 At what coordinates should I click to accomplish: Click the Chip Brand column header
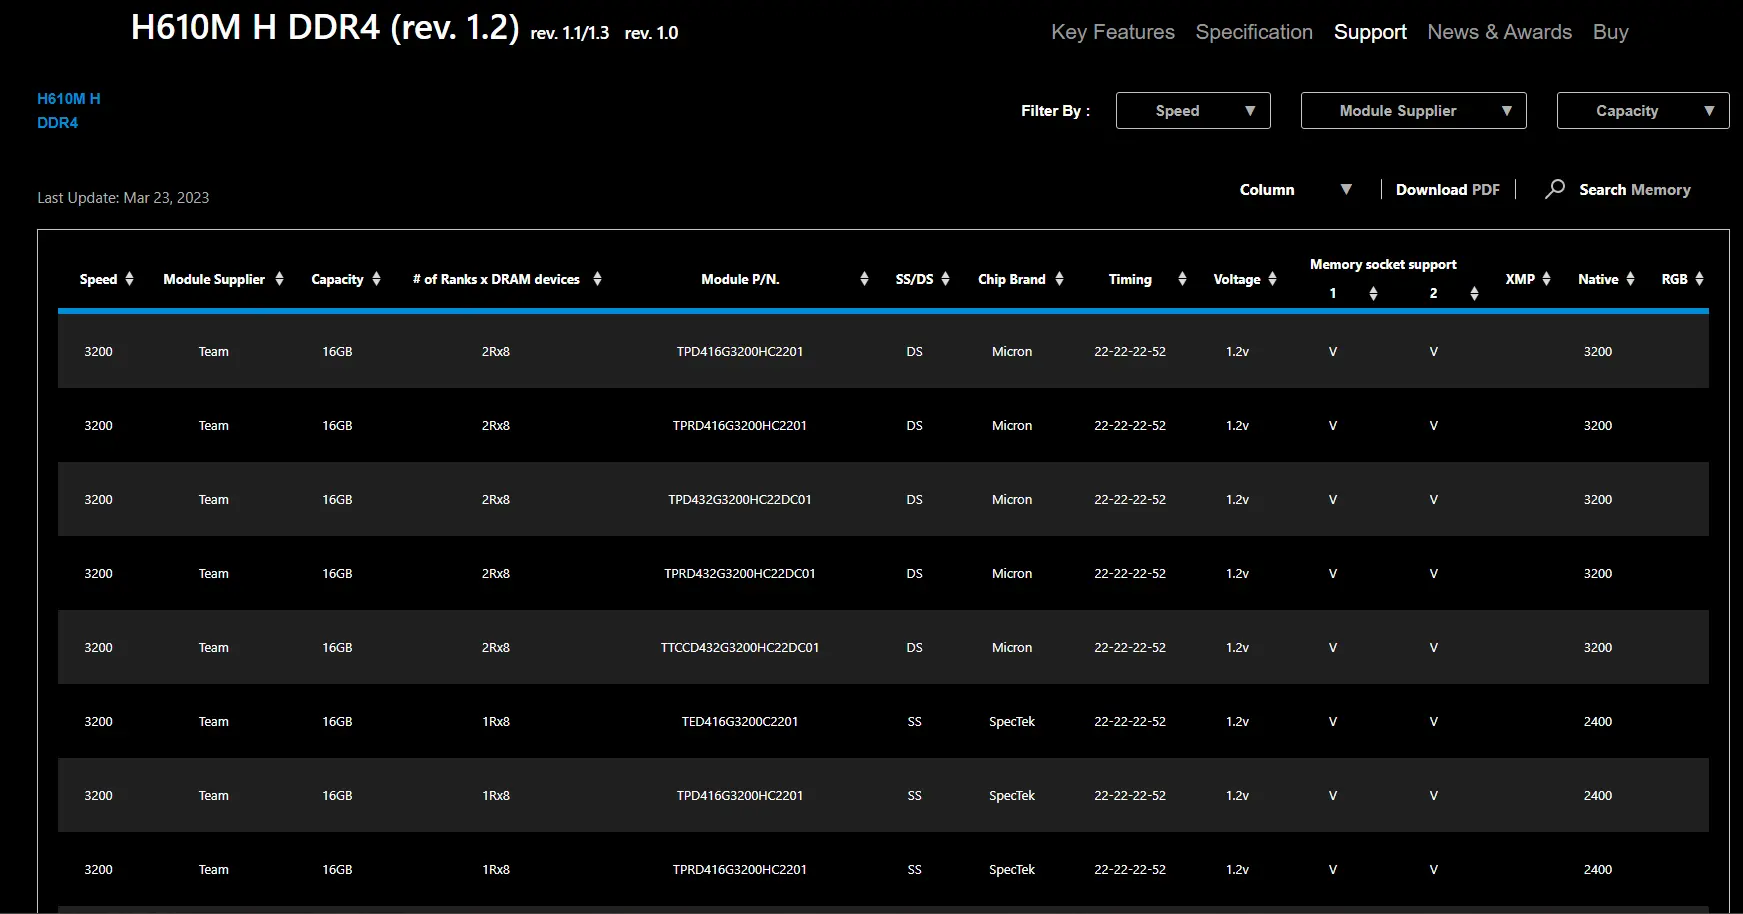(x=1012, y=279)
